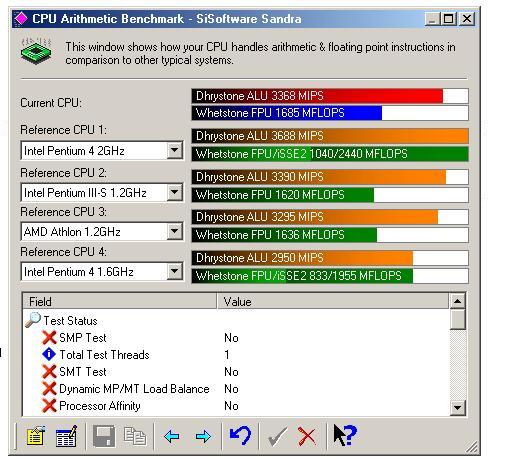The image size is (512, 464).
Task: Go forward with the right blue arrow
Action: [x=203, y=436]
